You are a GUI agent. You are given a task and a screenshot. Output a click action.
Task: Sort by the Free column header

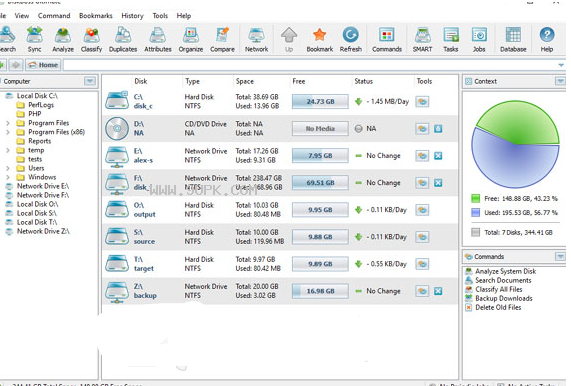point(299,81)
